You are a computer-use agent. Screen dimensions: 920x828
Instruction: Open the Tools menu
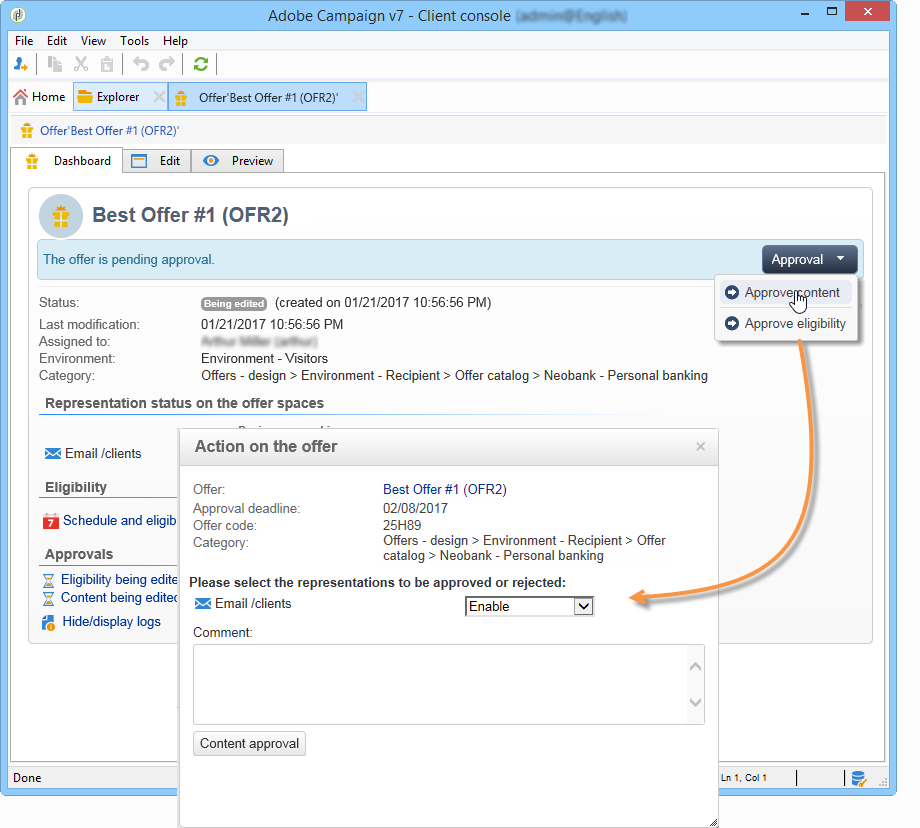click(x=134, y=40)
